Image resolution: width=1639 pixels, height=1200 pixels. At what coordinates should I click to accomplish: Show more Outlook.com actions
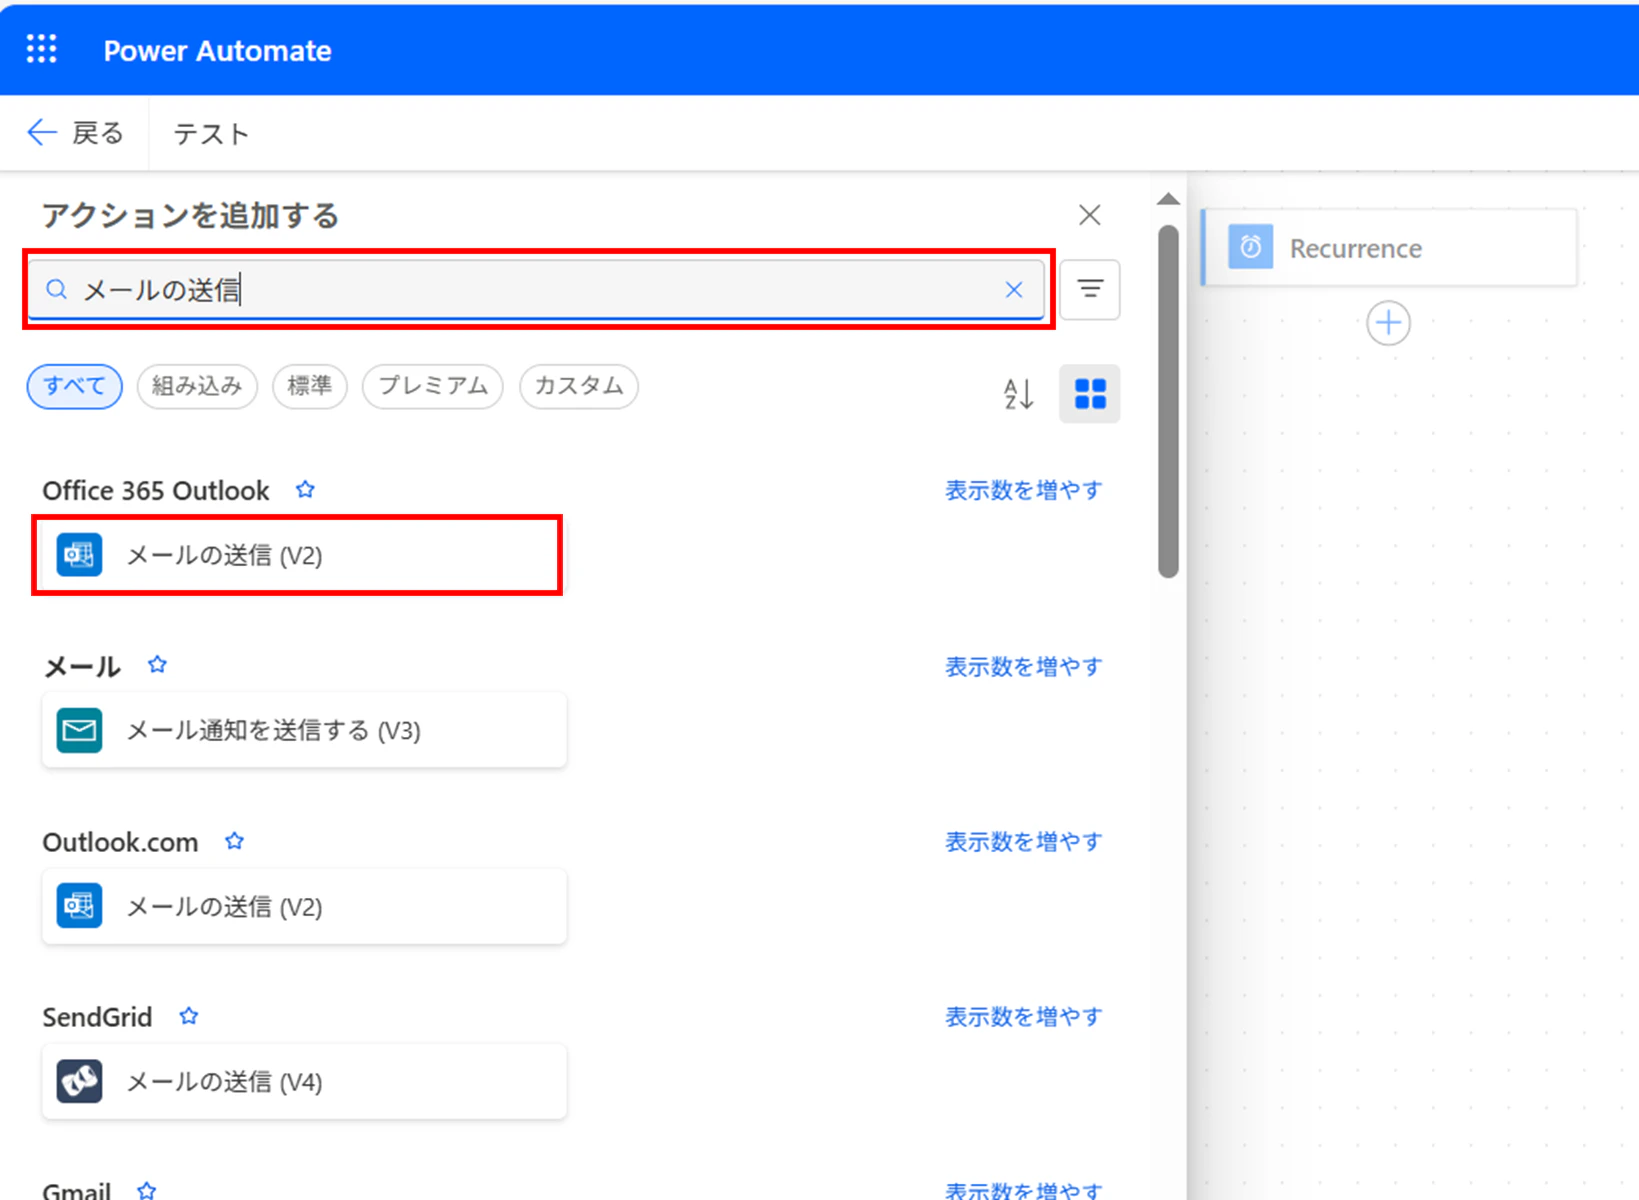pos(1024,841)
